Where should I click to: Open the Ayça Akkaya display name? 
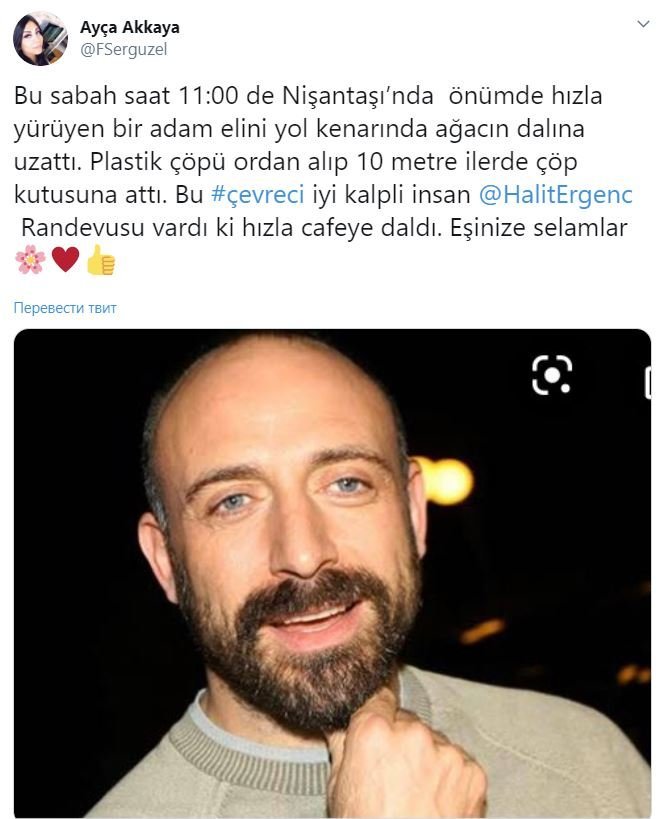point(130,27)
